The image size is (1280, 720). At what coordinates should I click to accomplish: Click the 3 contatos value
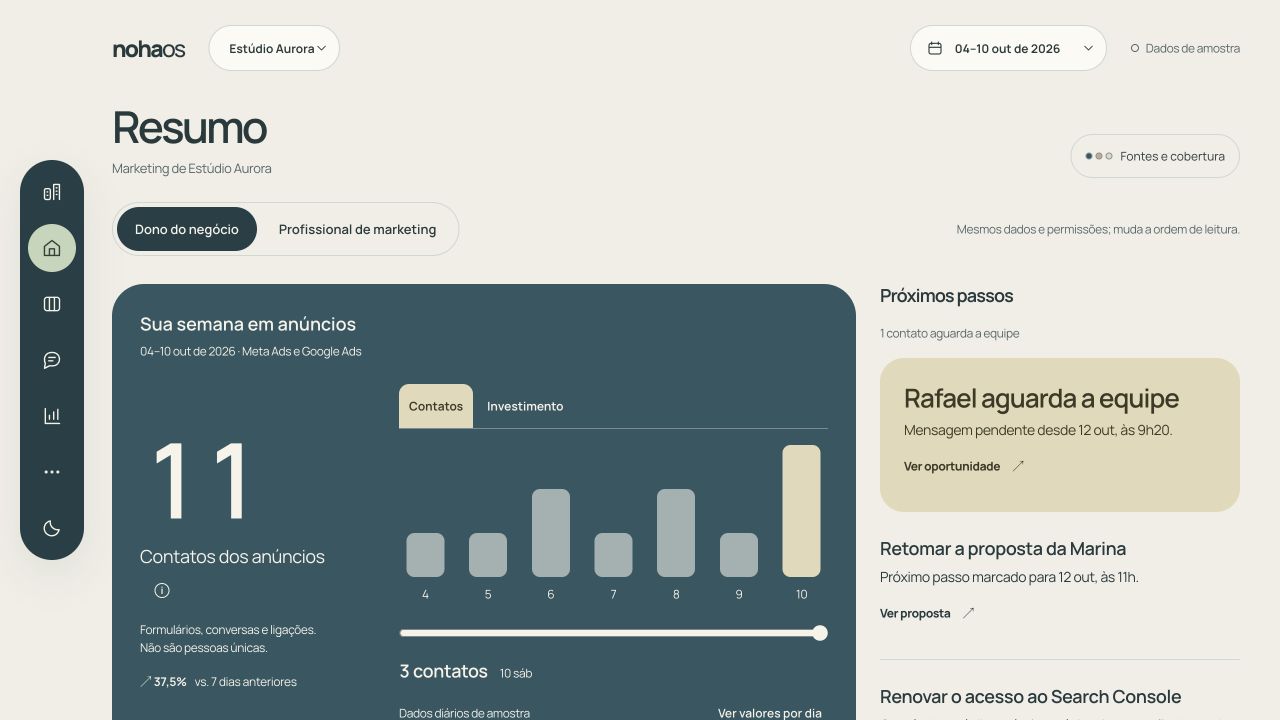click(443, 671)
